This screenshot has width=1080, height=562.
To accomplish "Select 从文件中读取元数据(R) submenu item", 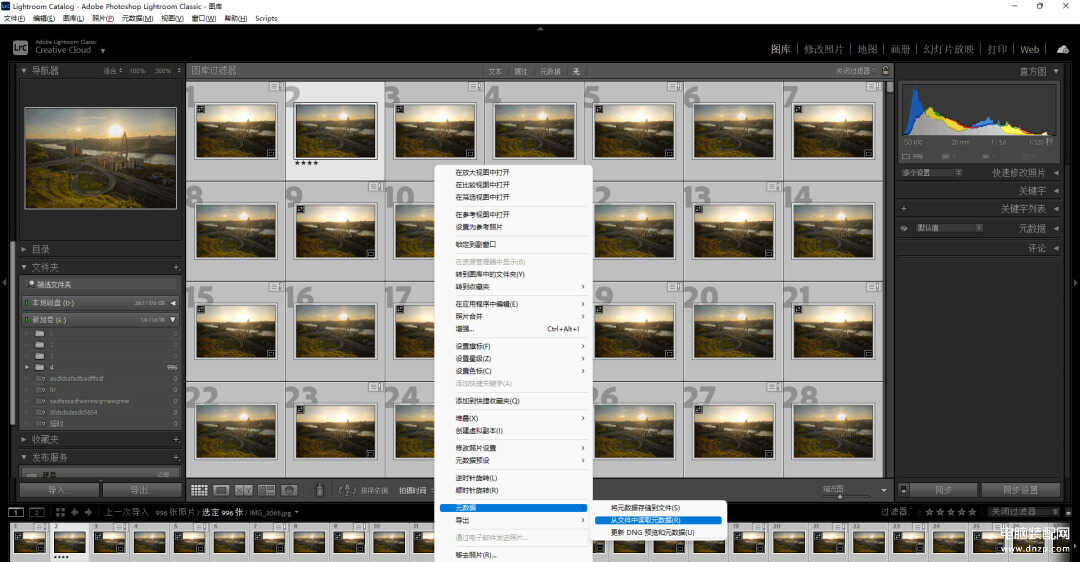I will 658,520.
